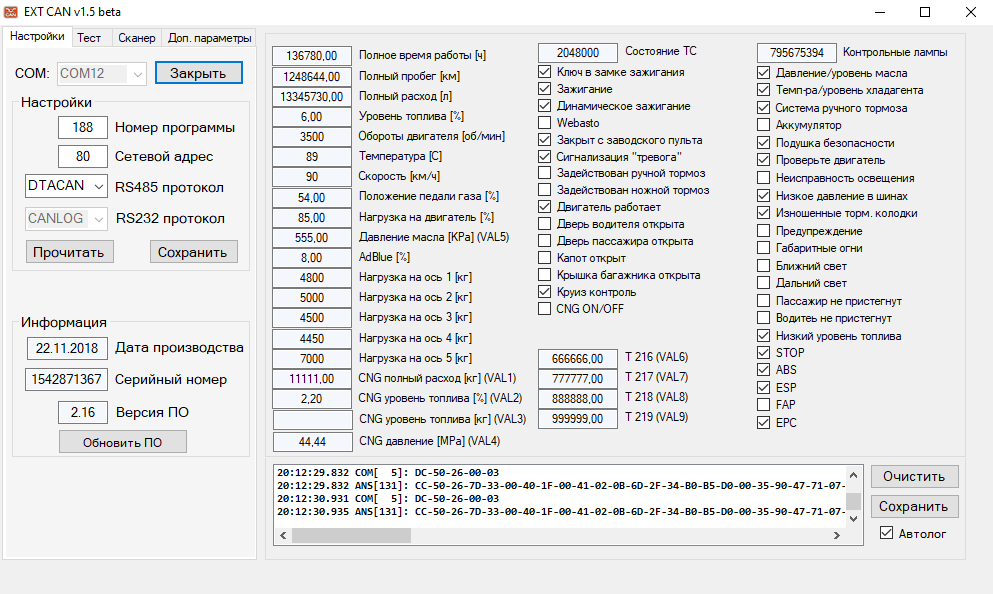Expand the RS485 protocol DTACAN dropdown

coord(97,186)
